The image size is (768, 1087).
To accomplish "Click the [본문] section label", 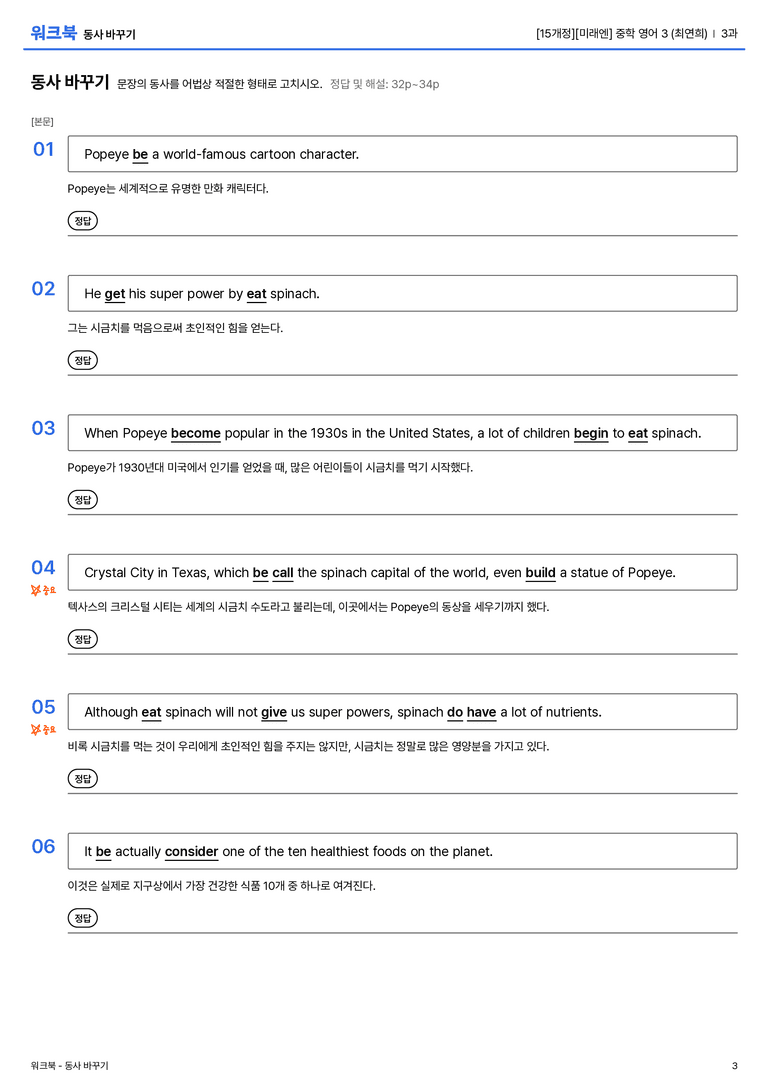I will (42, 121).
